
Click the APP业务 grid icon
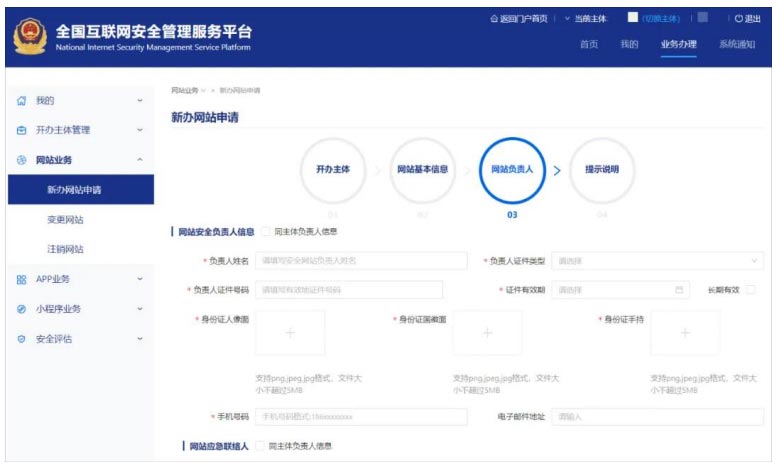pos(21,279)
